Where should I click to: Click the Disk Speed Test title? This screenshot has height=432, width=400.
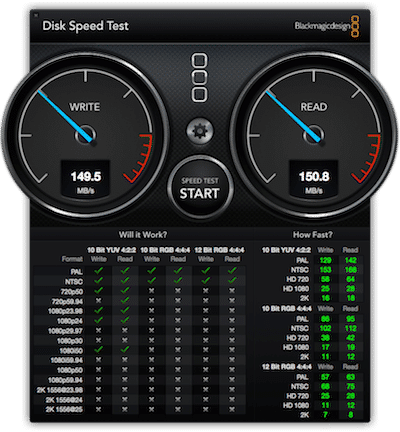tap(85, 26)
